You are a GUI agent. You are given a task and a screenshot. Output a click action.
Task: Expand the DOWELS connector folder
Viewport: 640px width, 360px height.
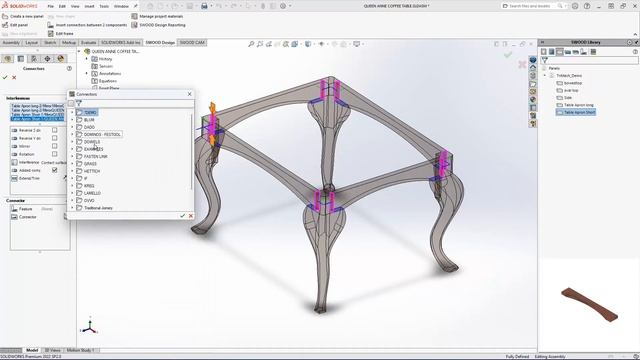73,142
